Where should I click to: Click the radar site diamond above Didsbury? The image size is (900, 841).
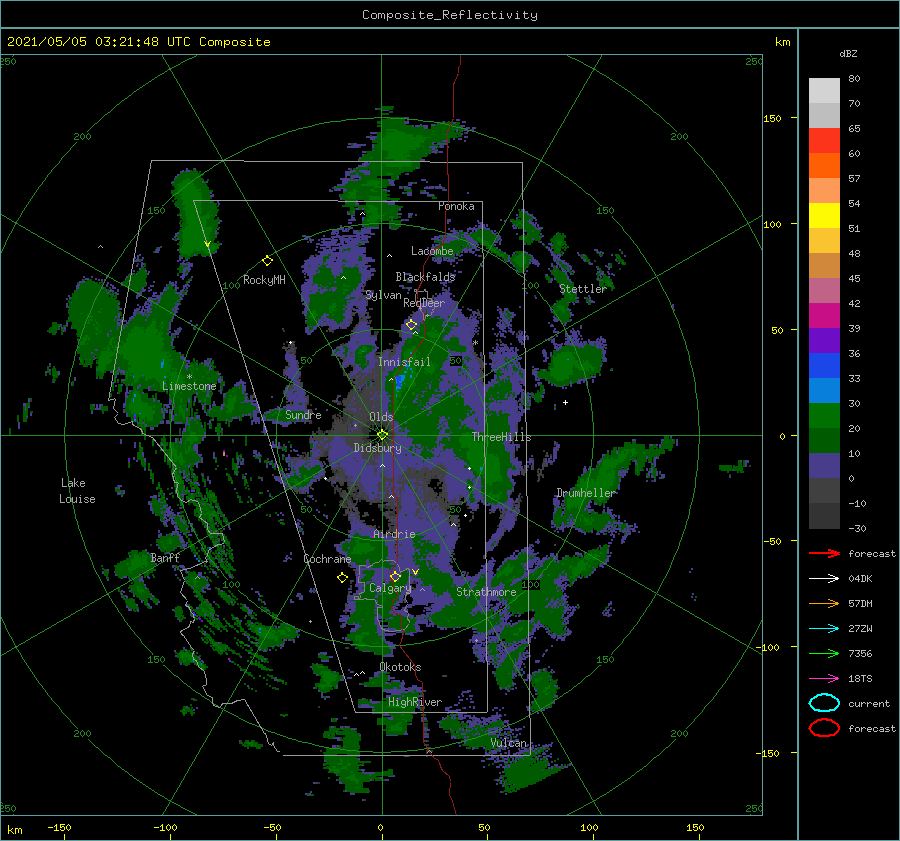382,435
